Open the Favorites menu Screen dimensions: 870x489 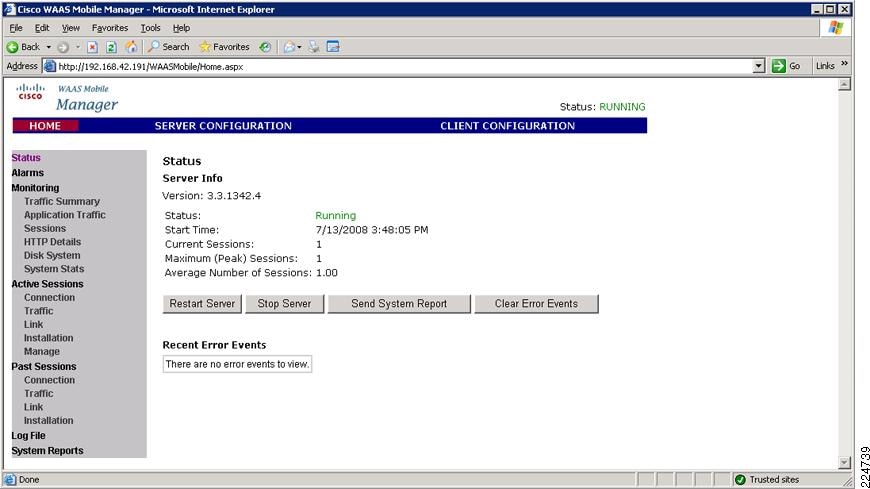[x=110, y=28]
